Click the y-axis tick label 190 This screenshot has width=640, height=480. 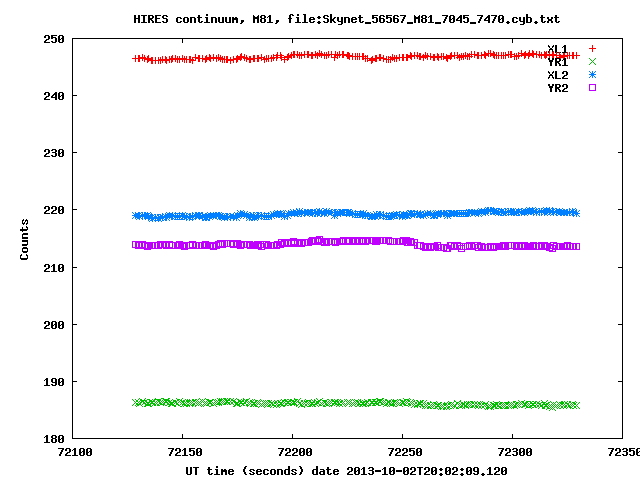coord(54,382)
